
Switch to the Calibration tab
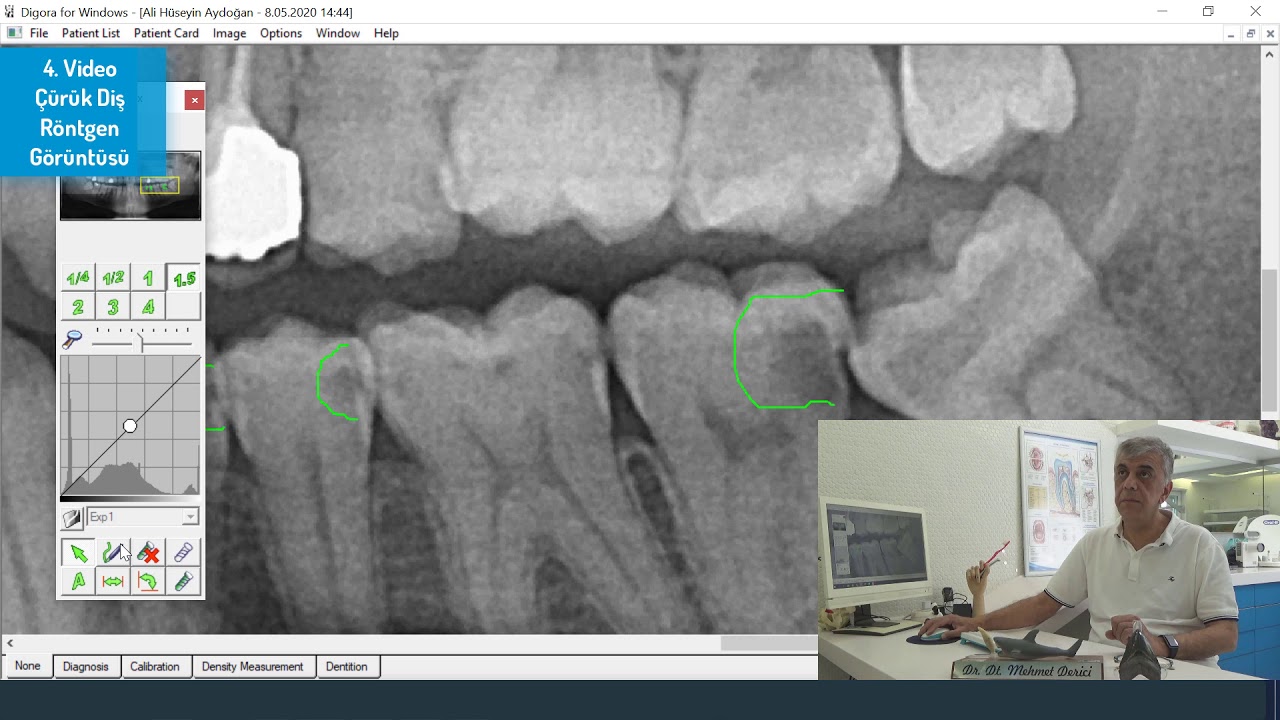pos(155,667)
